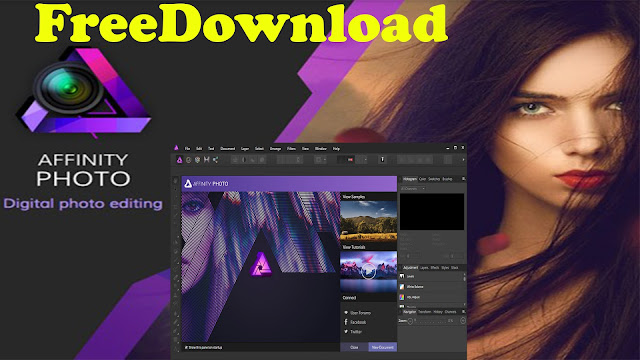Select the White Balance adjustment row
Image resolution: width=640 pixels, height=360 pixels.
431,287
